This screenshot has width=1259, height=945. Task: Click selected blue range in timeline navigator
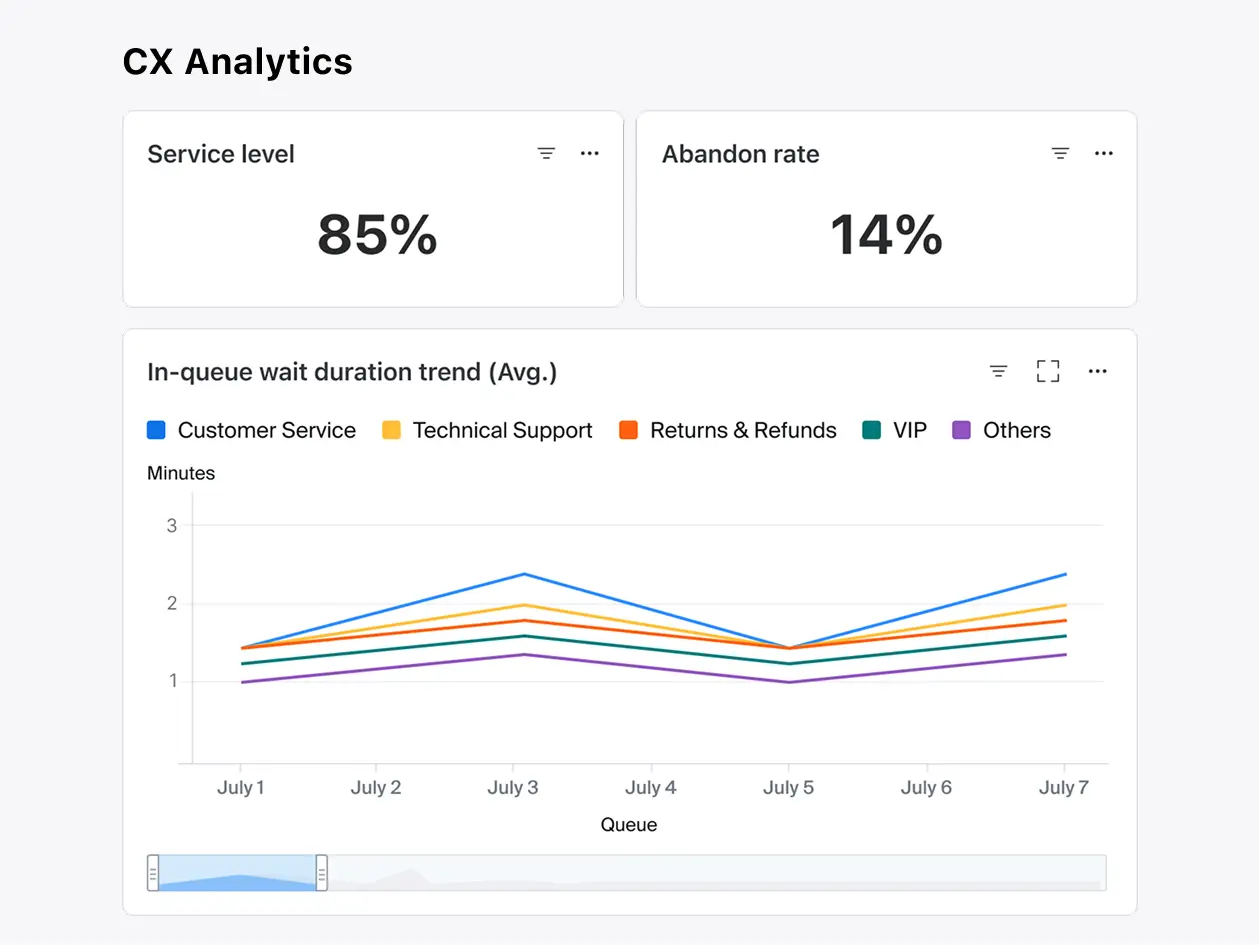click(x=238, y=873)
